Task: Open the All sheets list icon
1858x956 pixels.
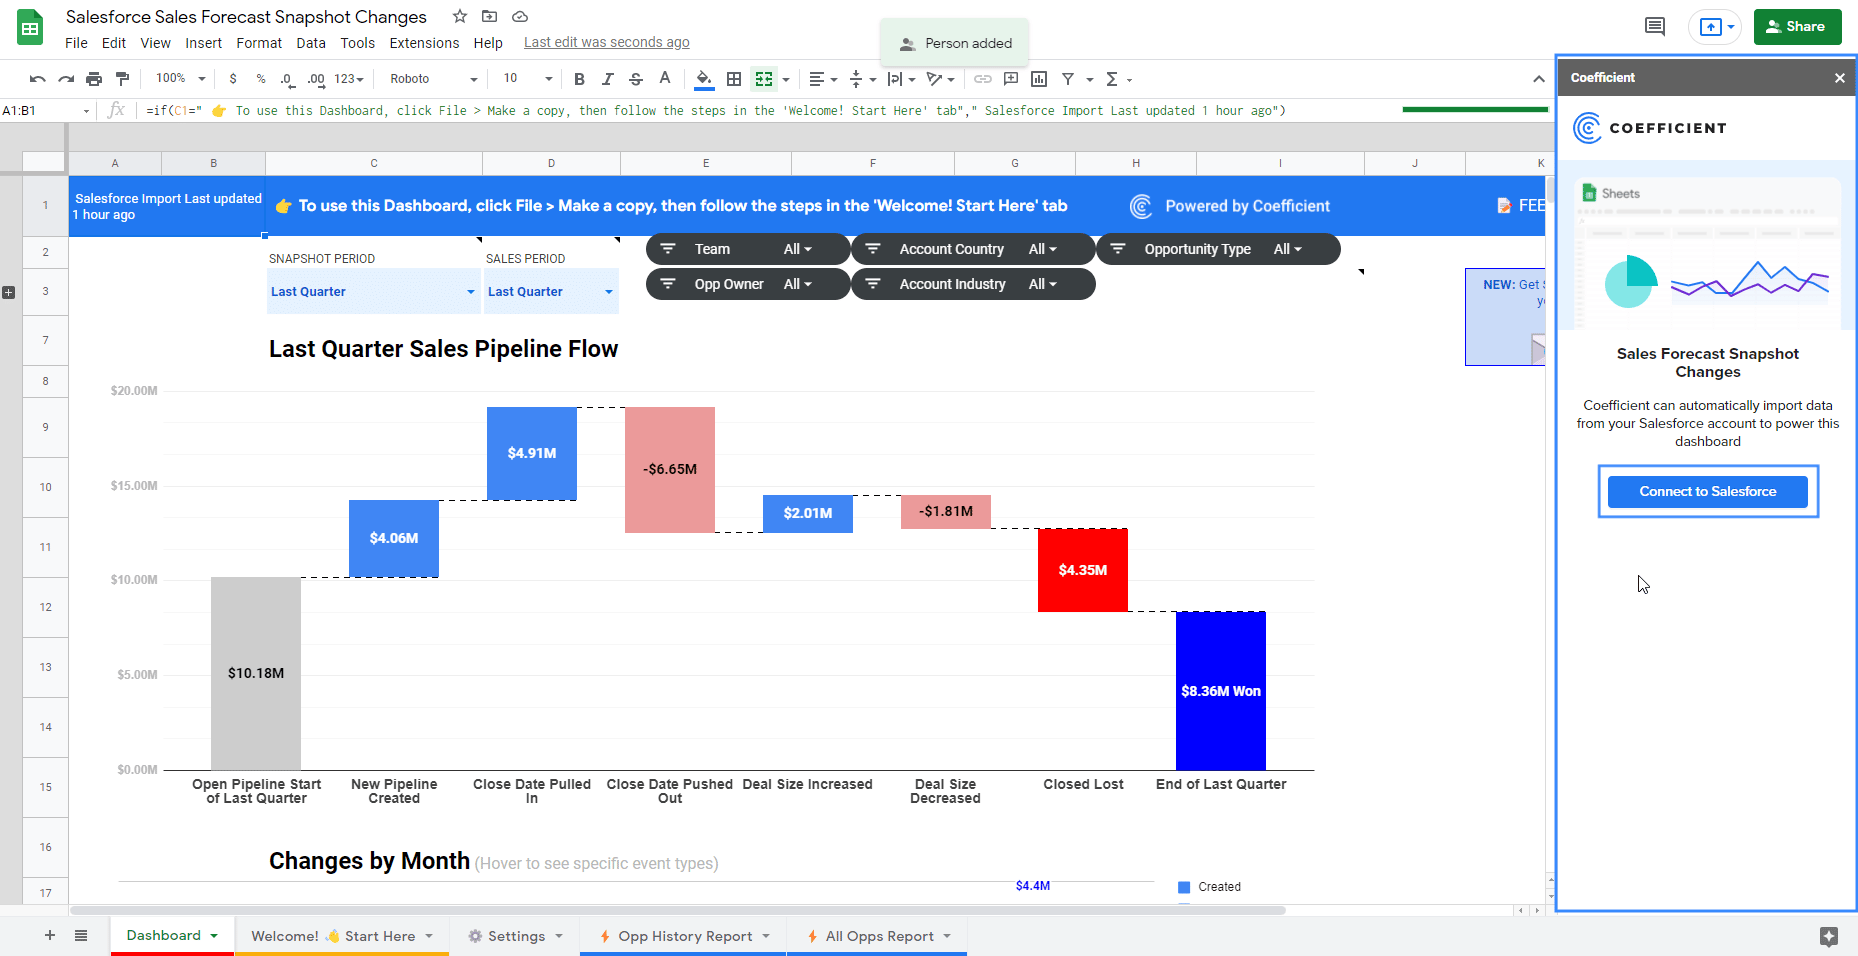Action: (x=81, y=935)
